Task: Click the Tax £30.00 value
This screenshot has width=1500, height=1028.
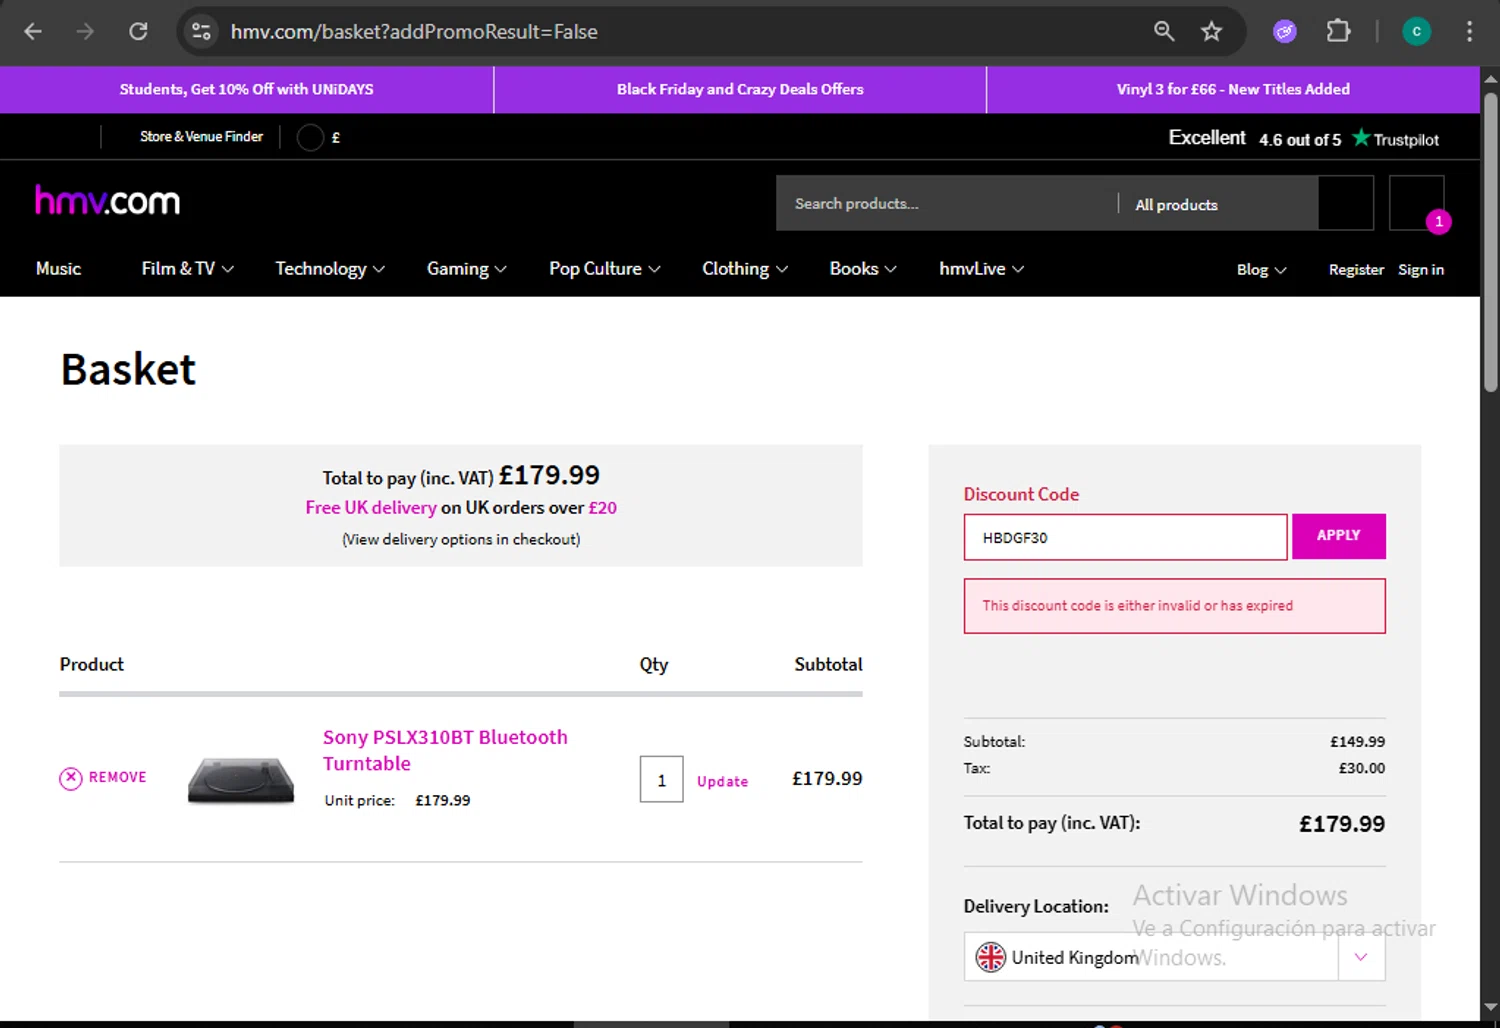Action: 1362,768
